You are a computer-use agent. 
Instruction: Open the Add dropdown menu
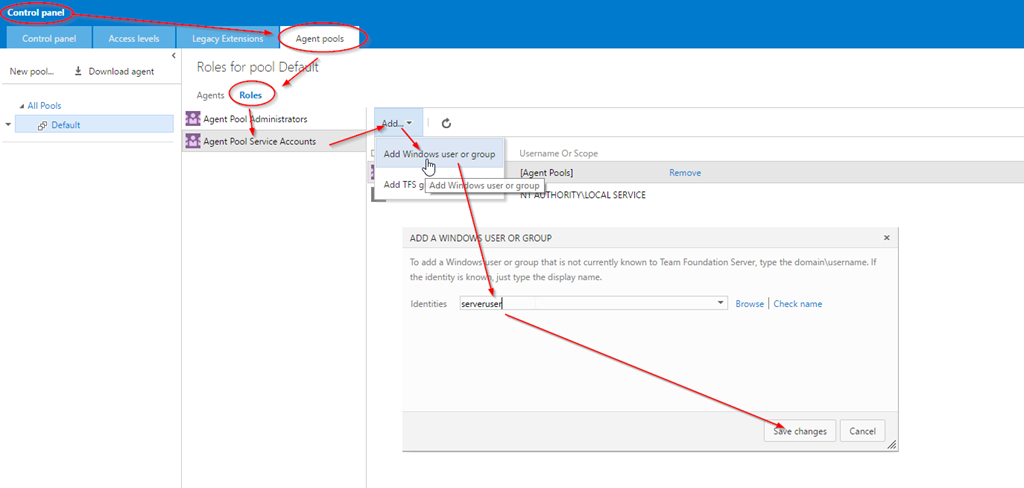tap(396, 123)
